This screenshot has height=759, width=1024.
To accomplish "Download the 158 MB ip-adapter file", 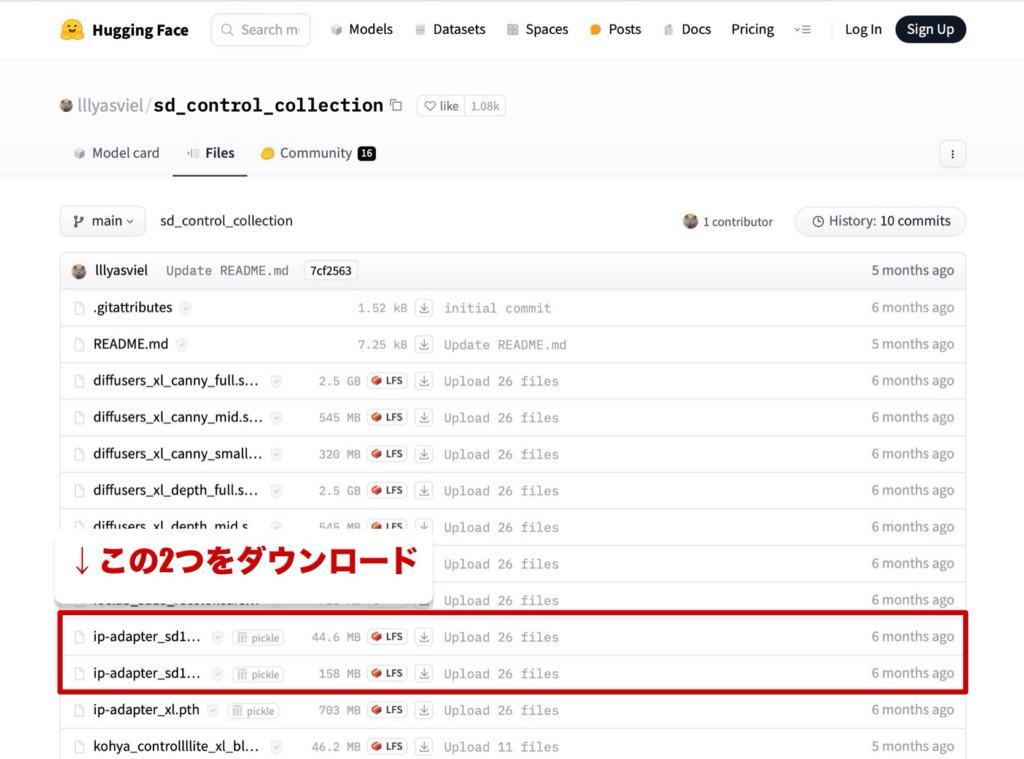I will pos(424,674).
